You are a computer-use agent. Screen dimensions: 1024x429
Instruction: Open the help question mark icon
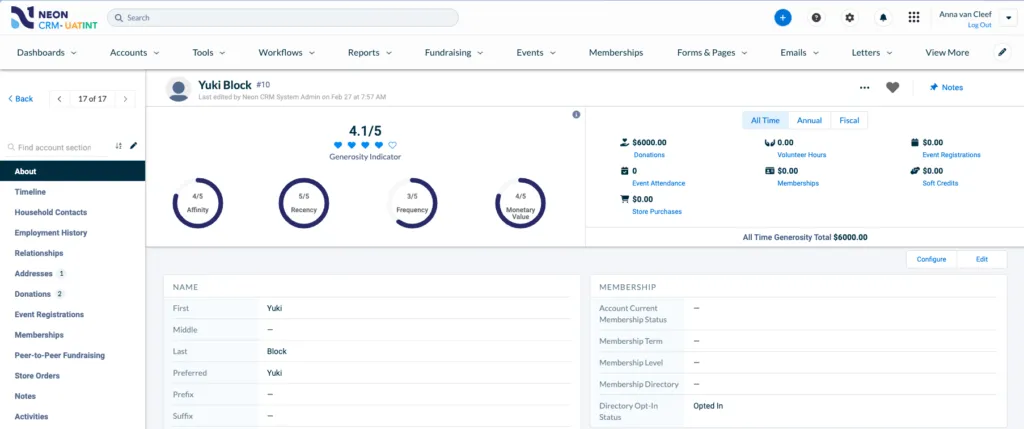pos(816,18)
